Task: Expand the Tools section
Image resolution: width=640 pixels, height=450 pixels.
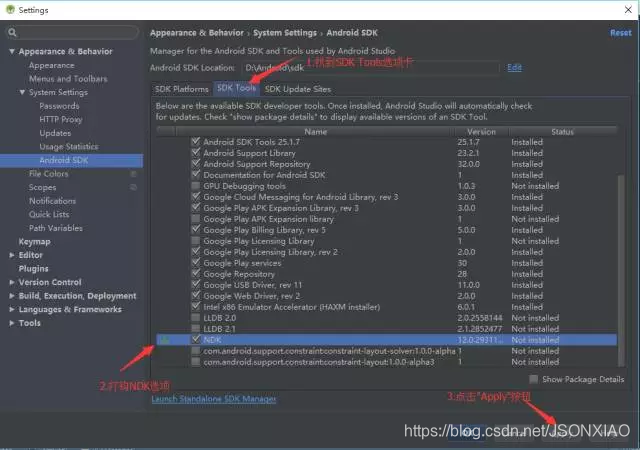Action: (x=12, y=323)
